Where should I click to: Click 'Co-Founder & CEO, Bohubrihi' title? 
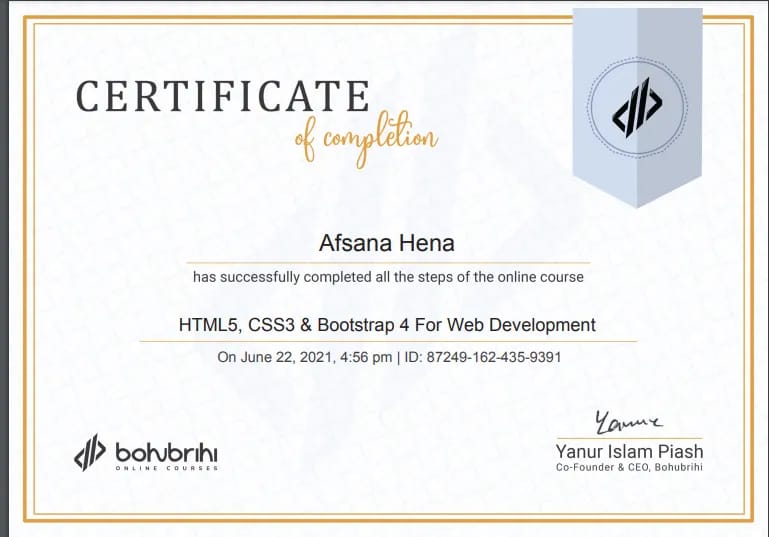[629, 467]
